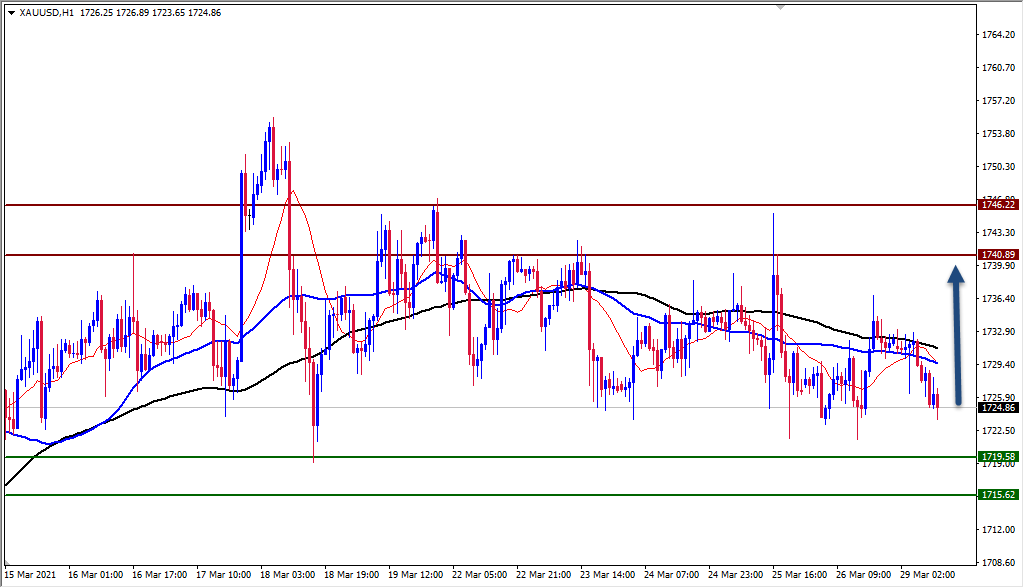Click the 23 Mar 14:00 time axis label
This screenshot has width=1024, height=588.
pyautogui.click(x=607, y=575)
